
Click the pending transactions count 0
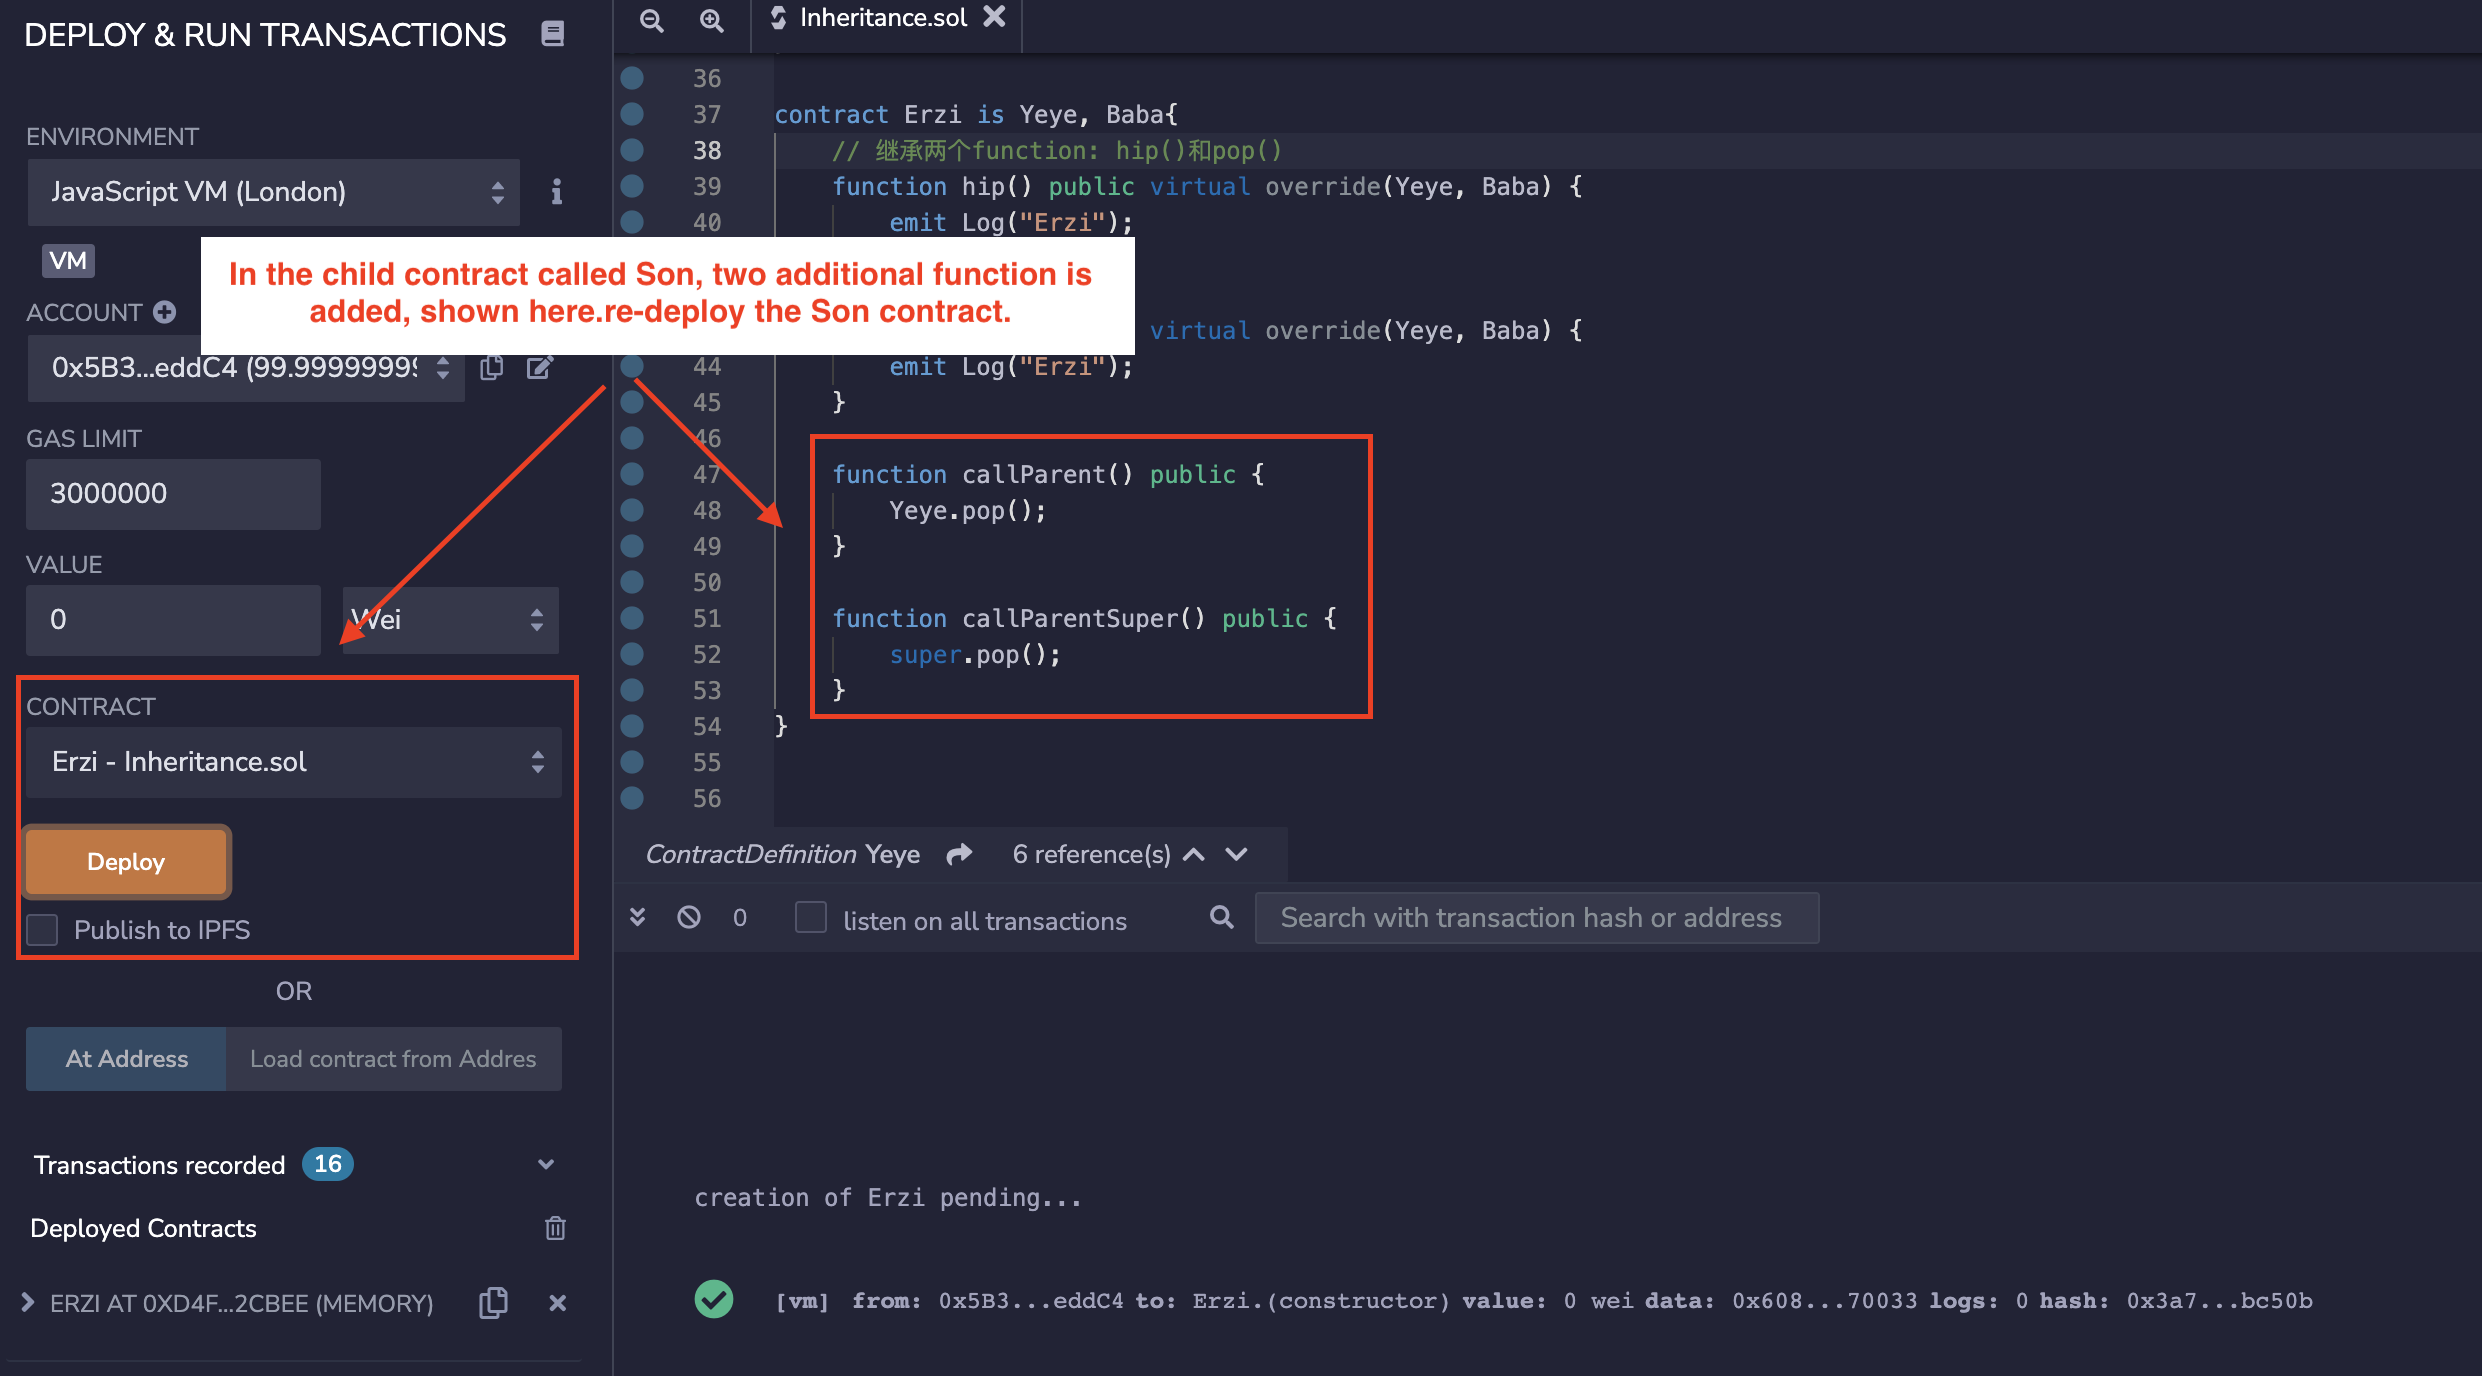[740, 918]
